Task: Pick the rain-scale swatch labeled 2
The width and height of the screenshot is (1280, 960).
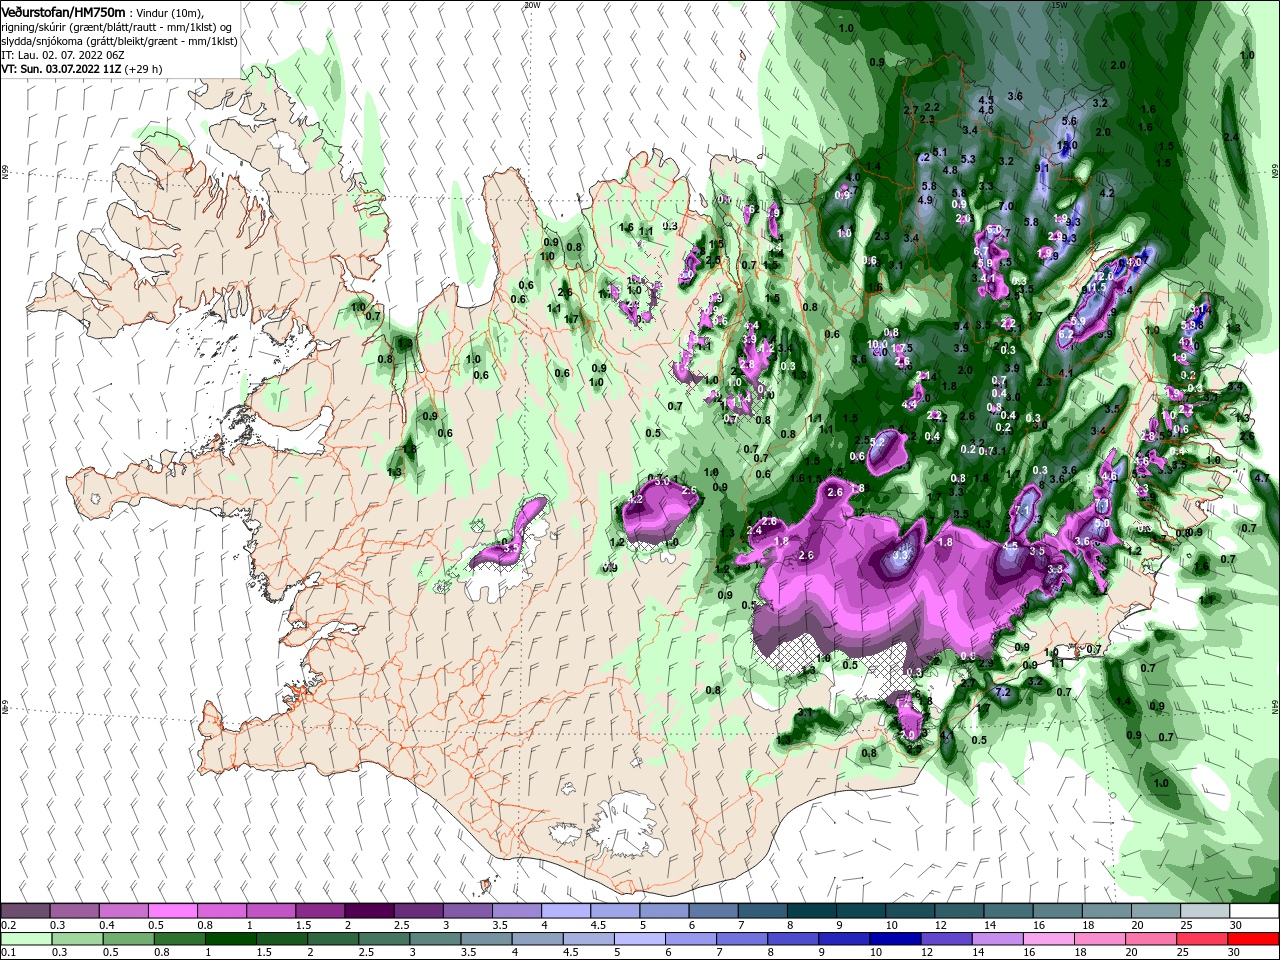Action: click(x=332, y=939)
